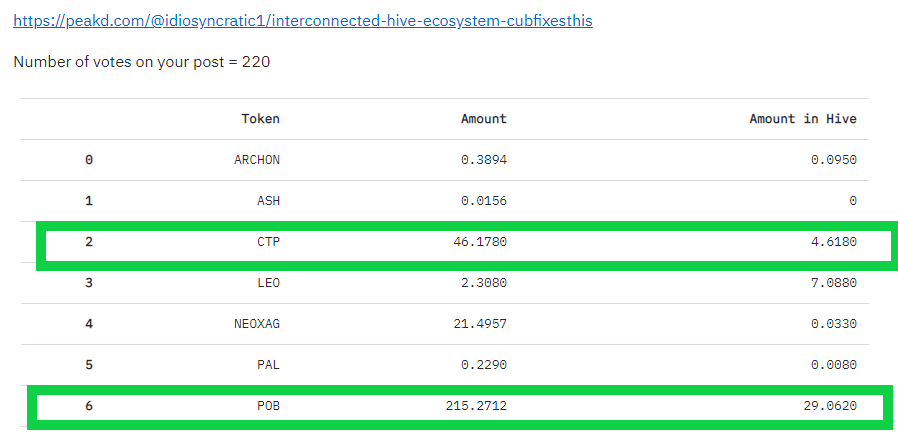Click row index 0 in the table
This screenshot has height=443, width=898.
tap(89, 160)
